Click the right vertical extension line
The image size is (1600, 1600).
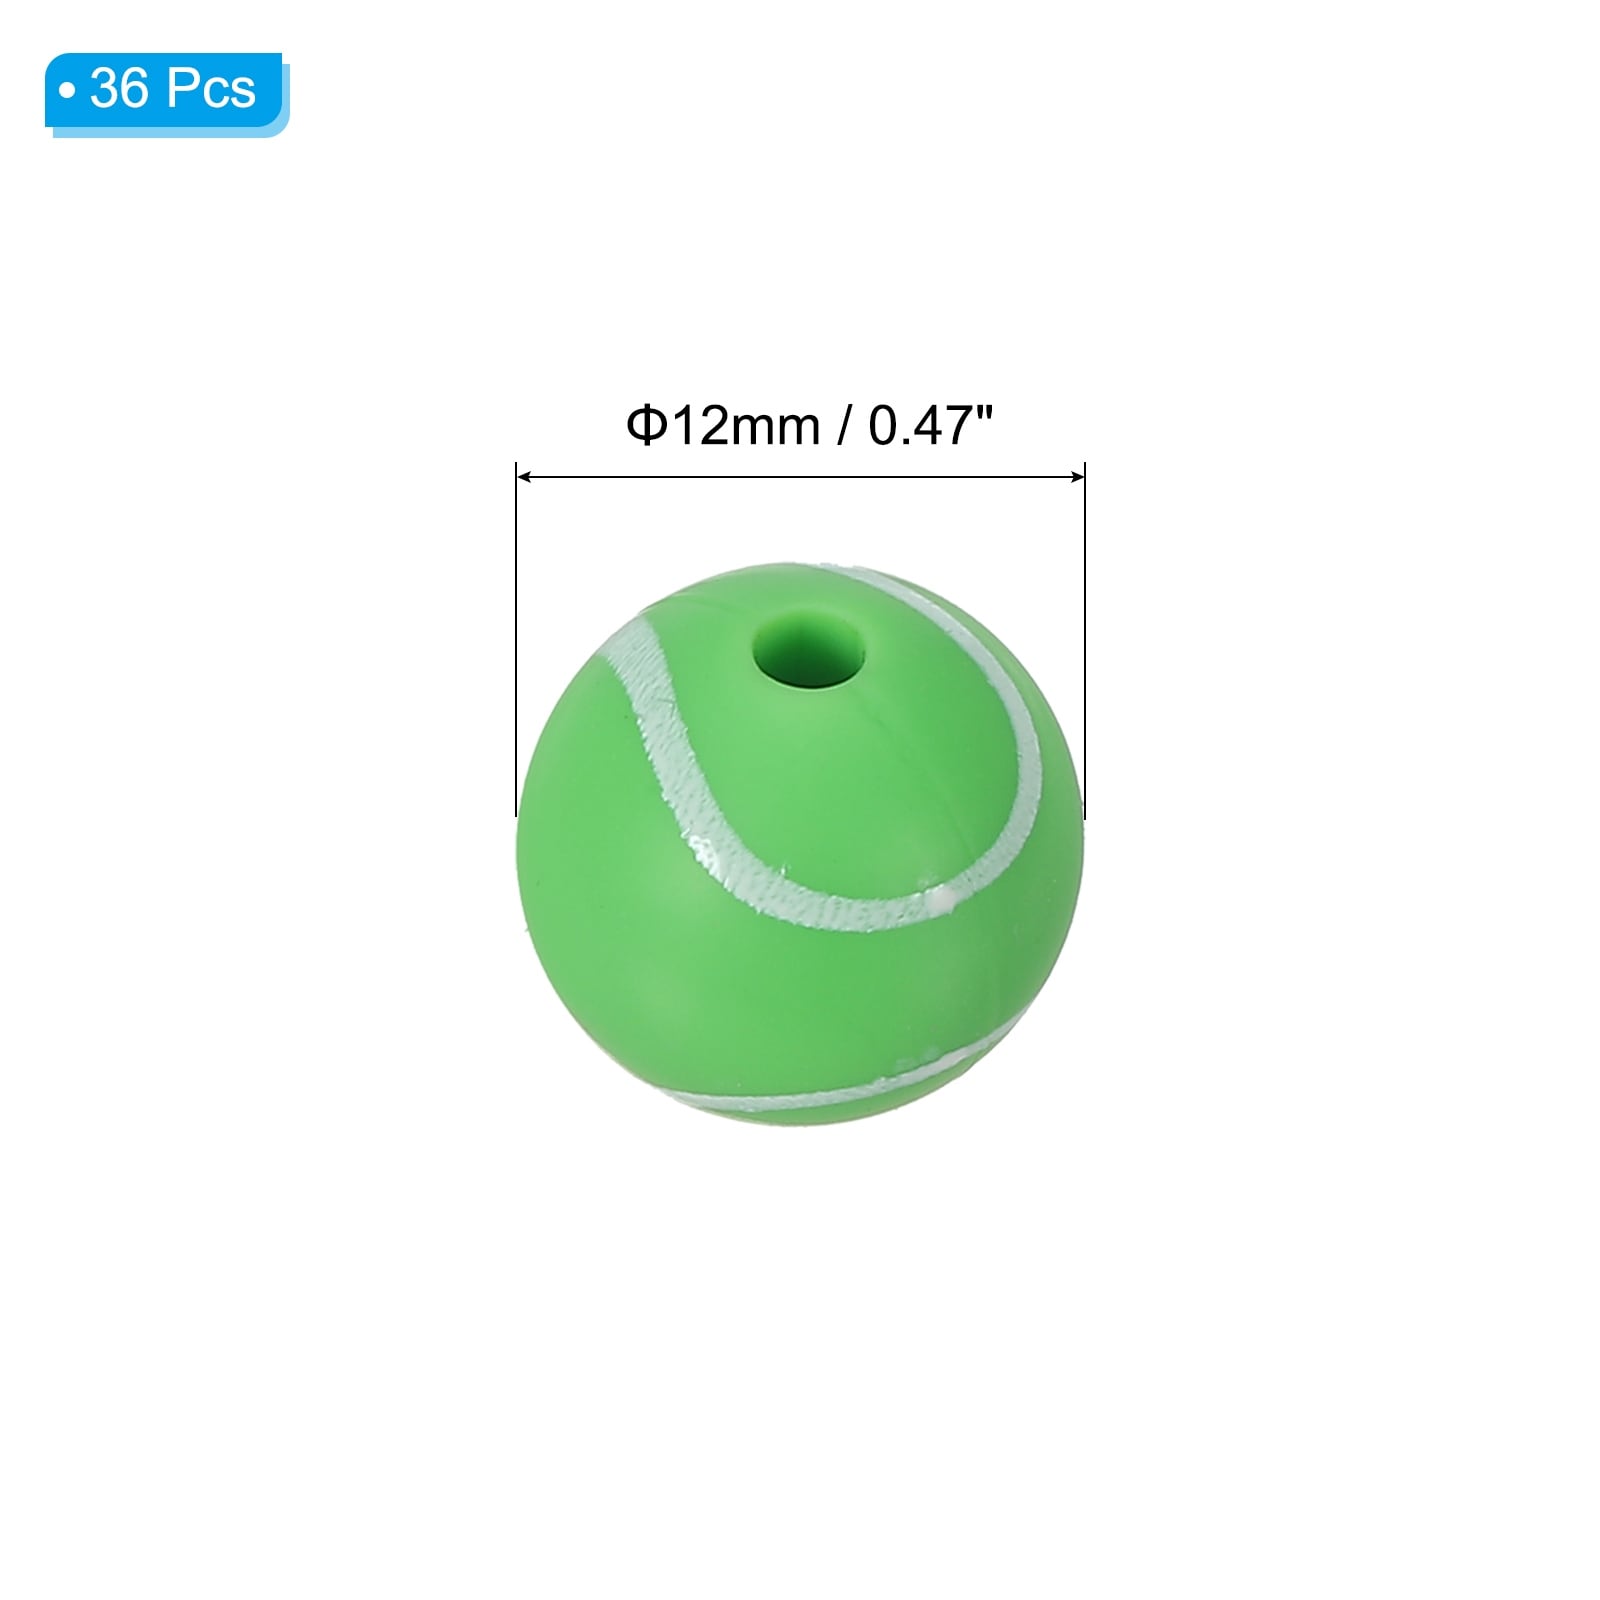pos(1085,640)
